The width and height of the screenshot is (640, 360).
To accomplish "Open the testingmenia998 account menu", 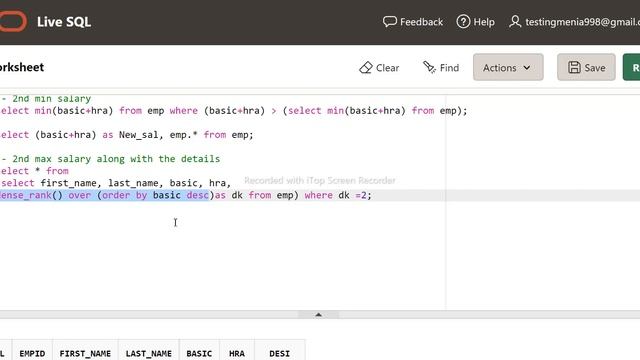I will point(582,22).
